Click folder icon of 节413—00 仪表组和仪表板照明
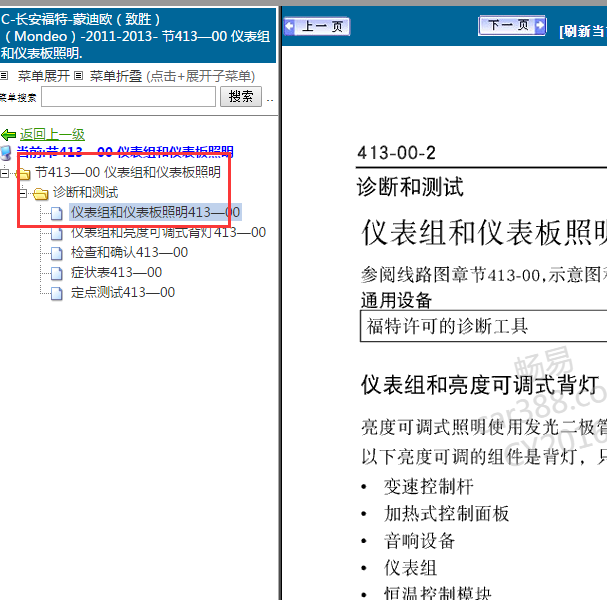Screen dimensions: 607x600 pos(23,173)
